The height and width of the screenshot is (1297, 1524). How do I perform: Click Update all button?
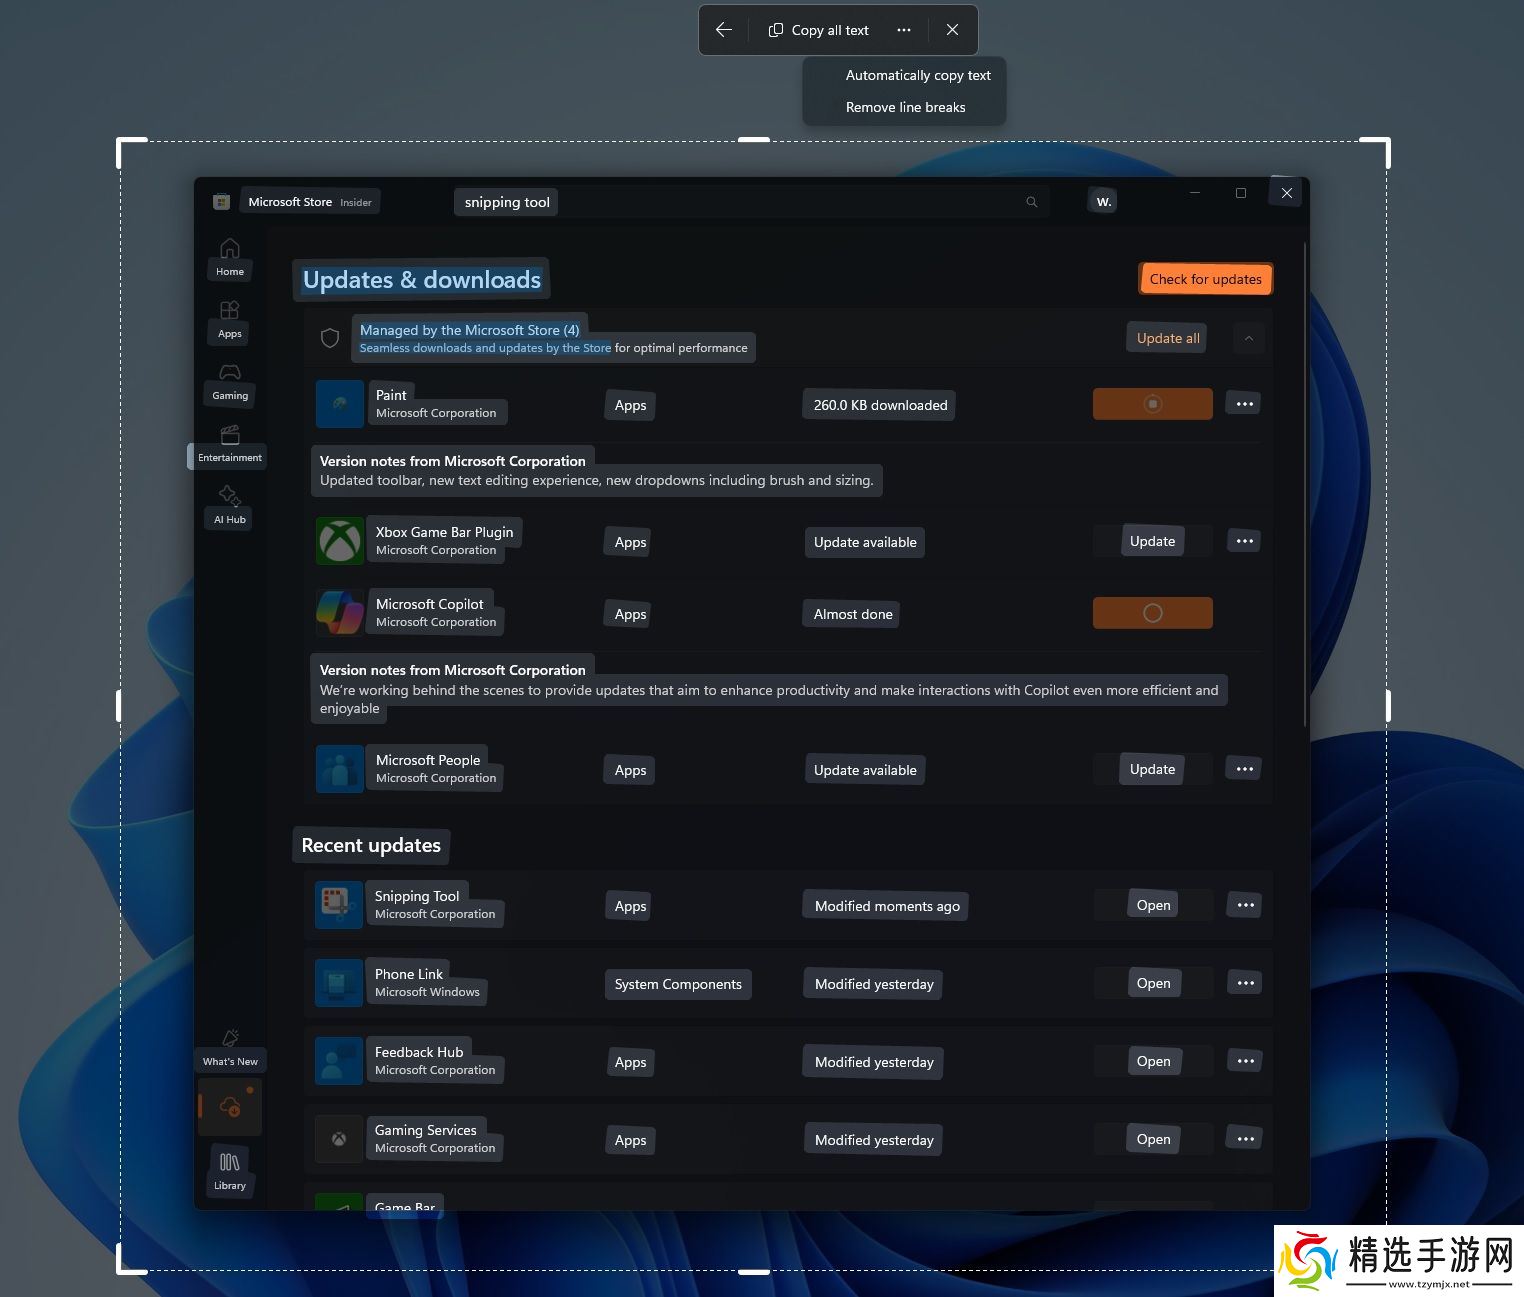tap(1167, 338)
